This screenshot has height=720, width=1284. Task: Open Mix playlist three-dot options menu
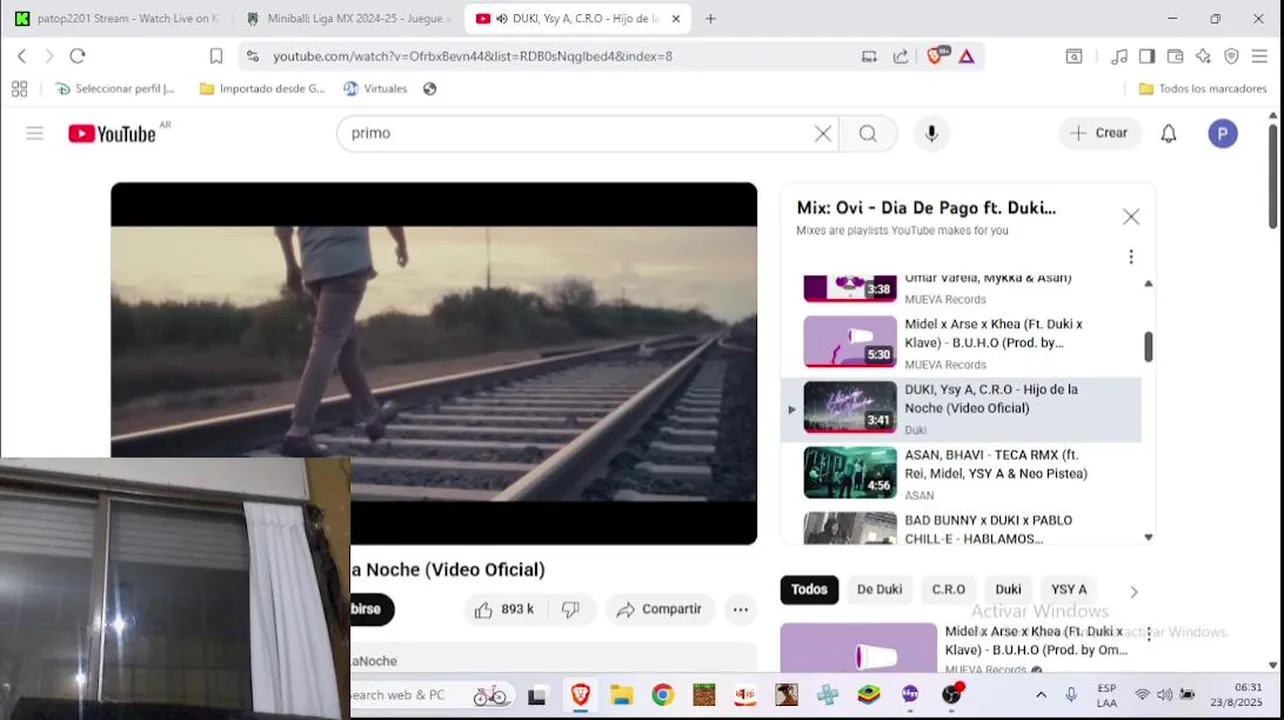click(x=1131, y=257)
